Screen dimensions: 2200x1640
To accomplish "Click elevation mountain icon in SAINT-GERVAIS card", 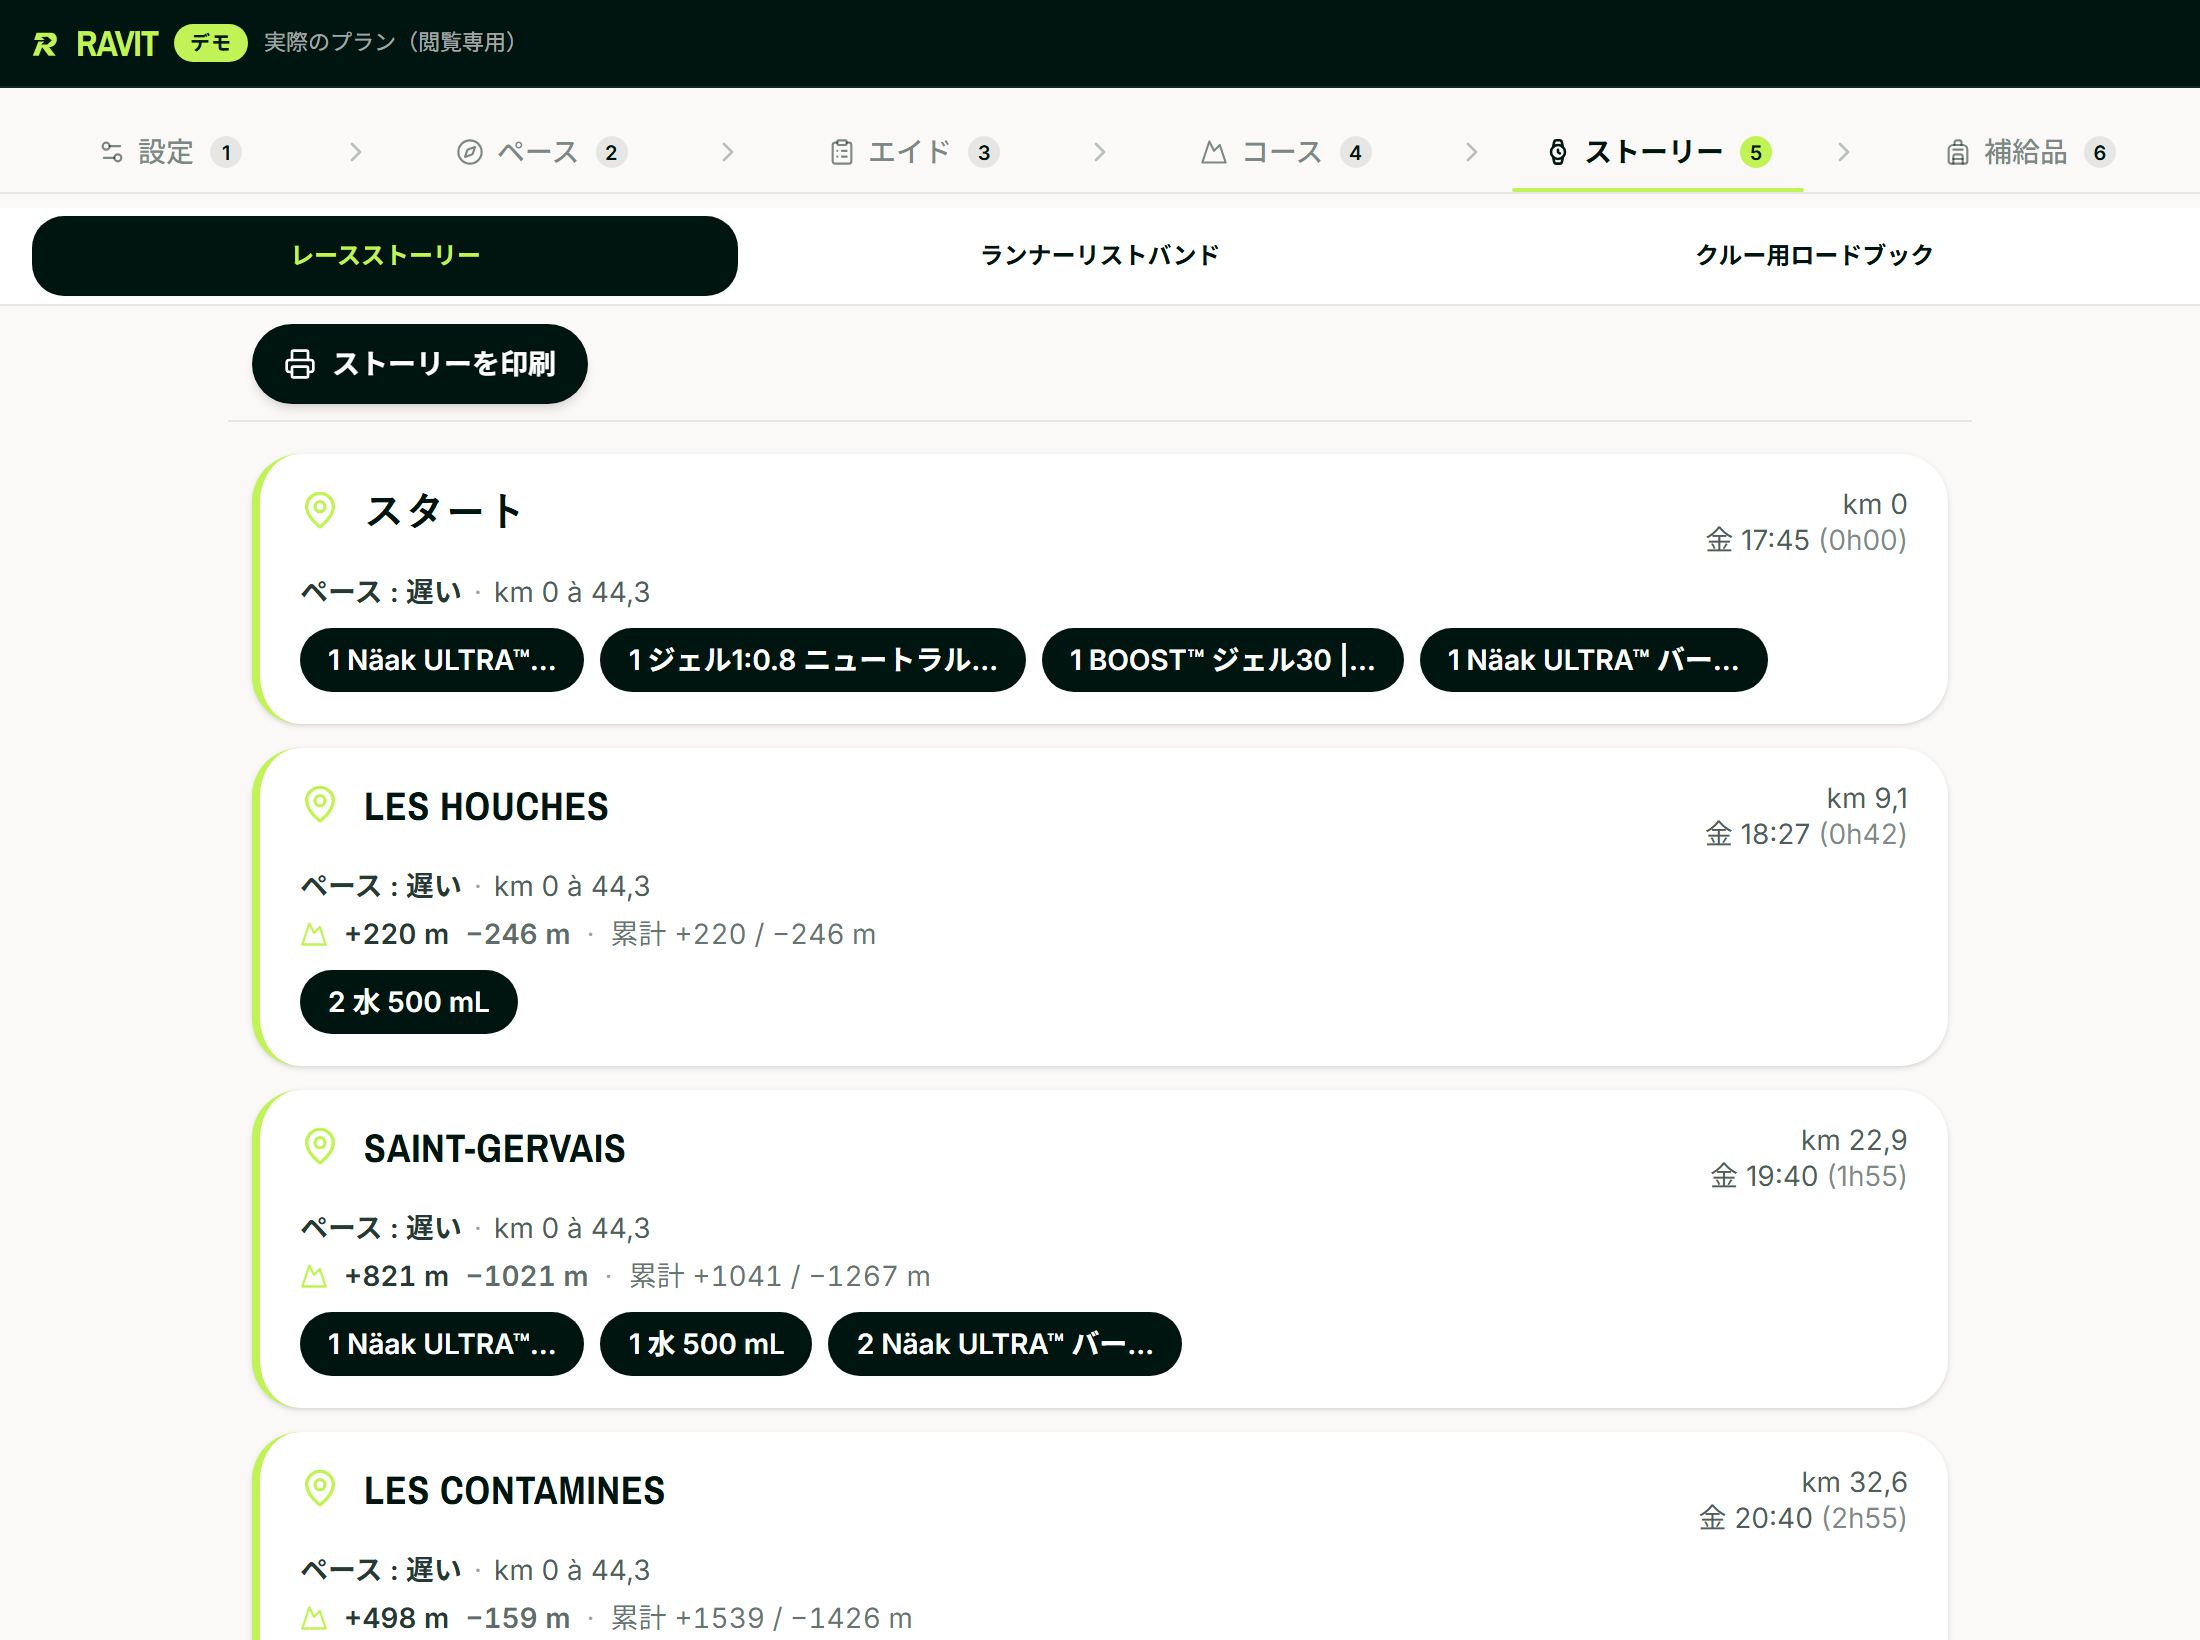I will pyautogui.click(x=314, y=1276).
